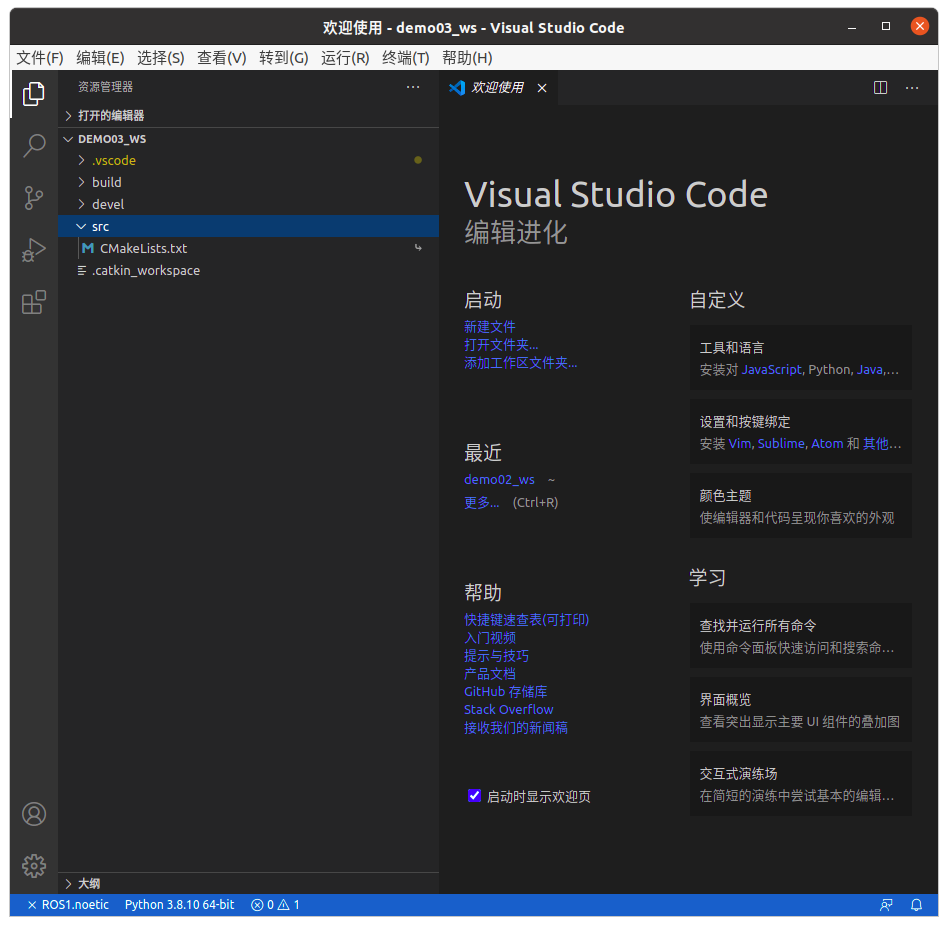Click the notifications bell in the status bar
Viewport: 948px width, 926px height.
tap(916, 904)
